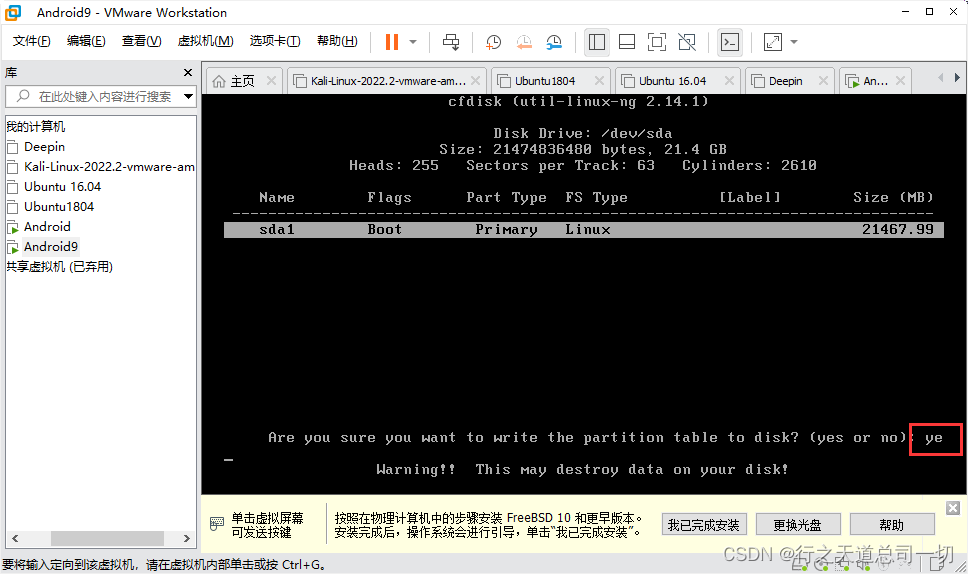The width and height of the screenshot is (968, 574).
Task: Close the 库 library panel
Action: tap(188, 73)
